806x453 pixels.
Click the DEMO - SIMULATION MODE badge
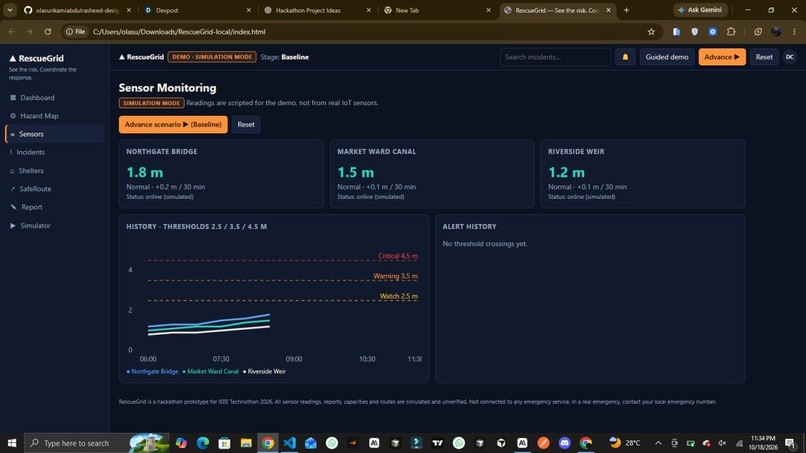click(212, 57)
